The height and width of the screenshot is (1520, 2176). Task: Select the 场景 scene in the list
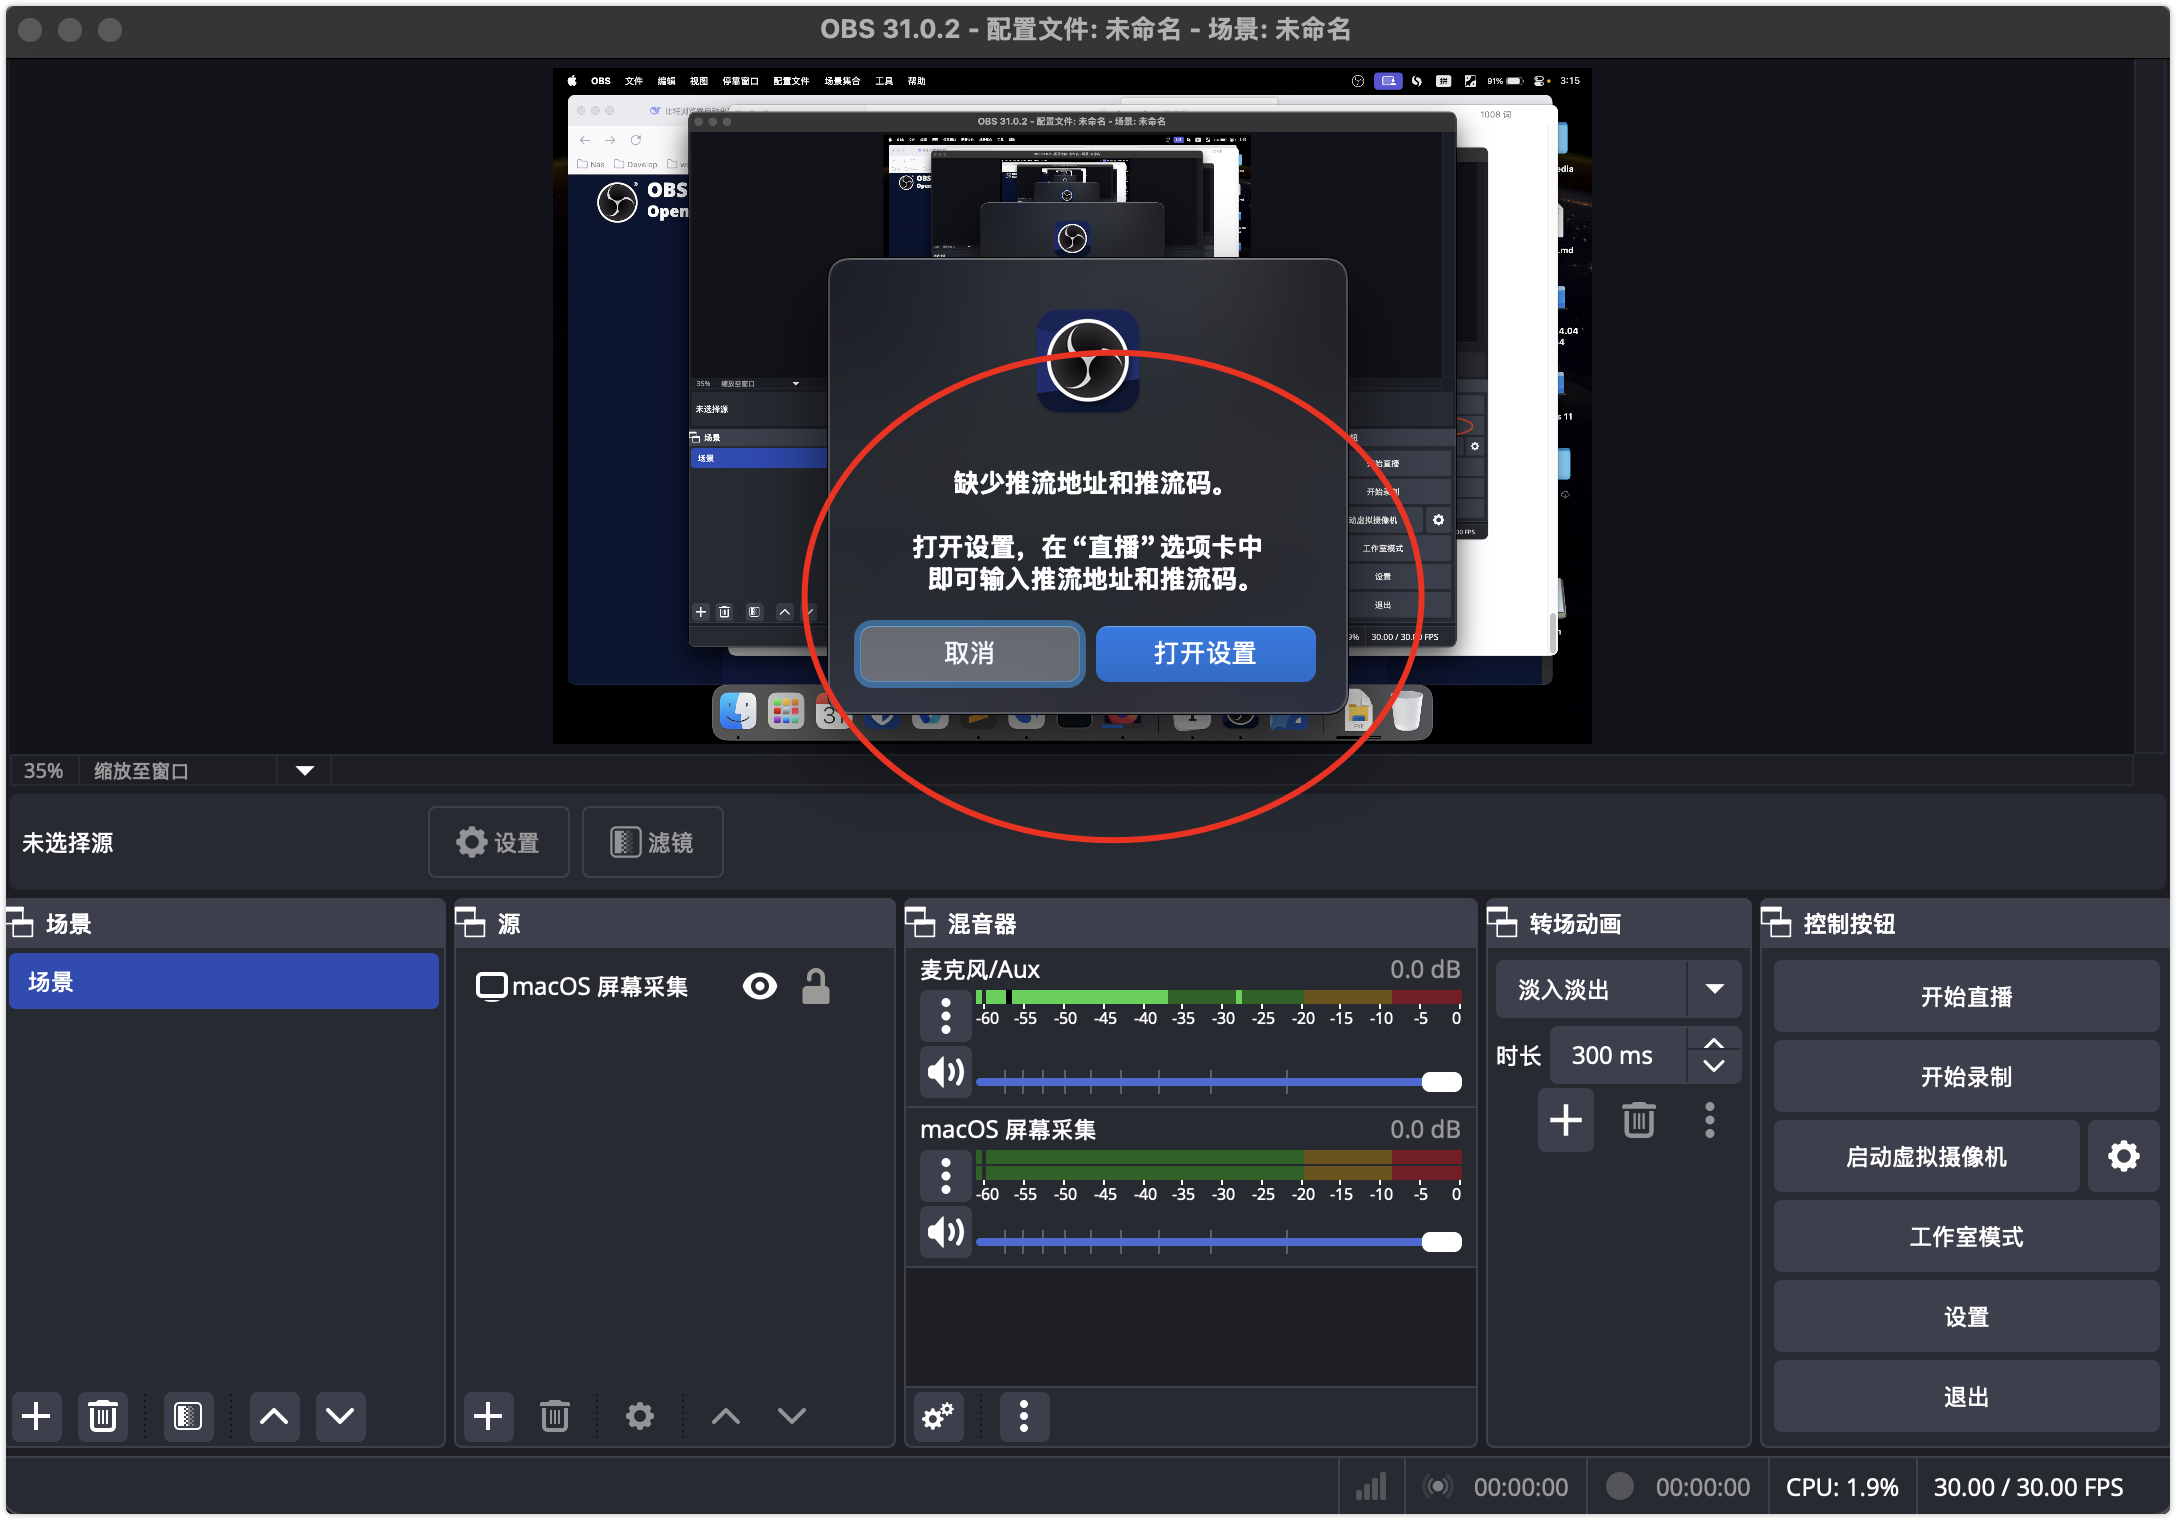tap(224, 982)
